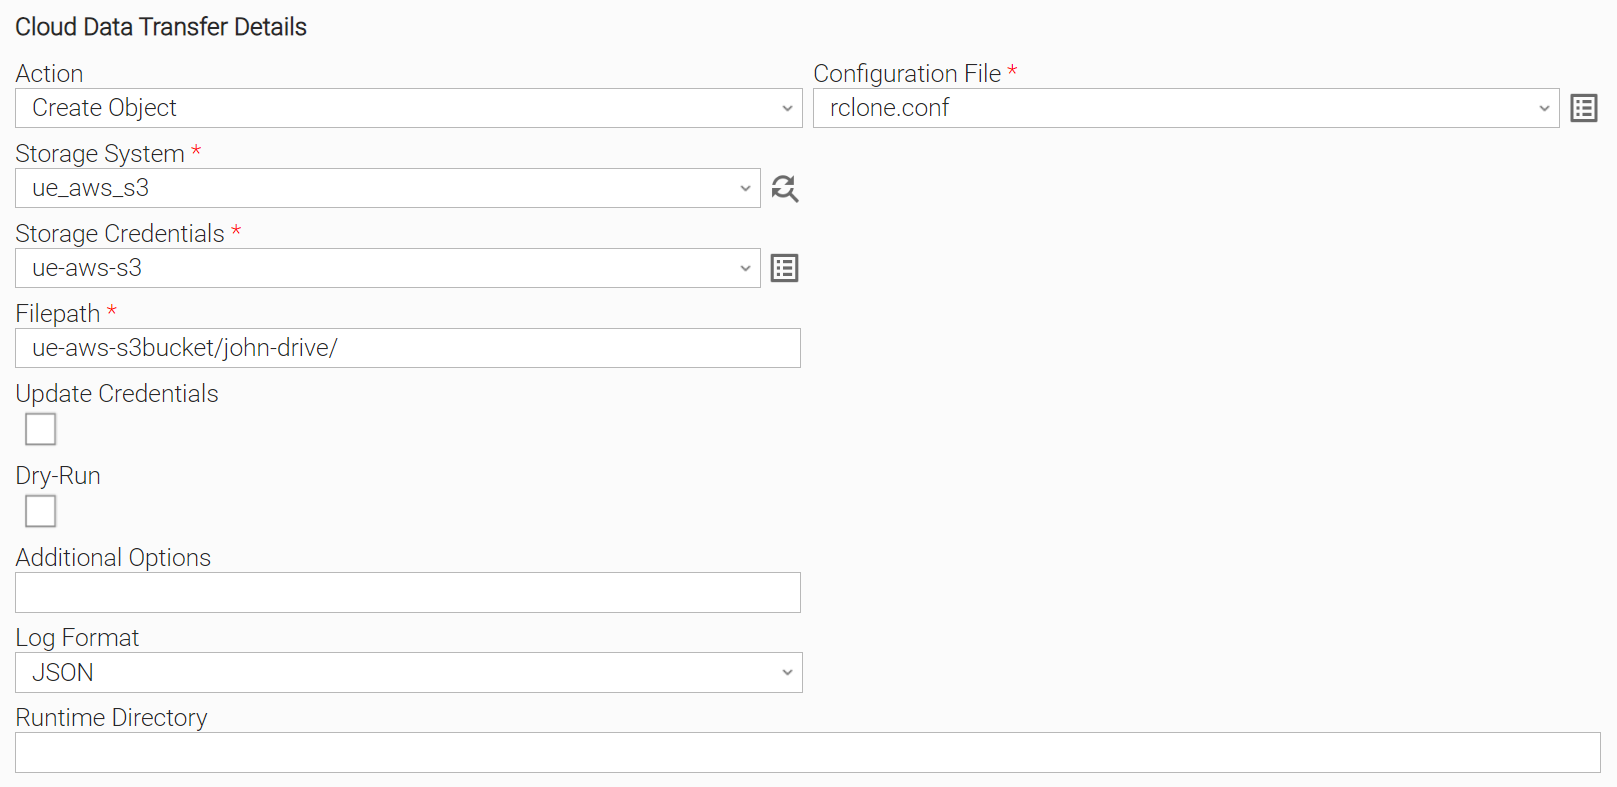Click into the Filepath text field
1617x787 pixels.
coord(408,348)
